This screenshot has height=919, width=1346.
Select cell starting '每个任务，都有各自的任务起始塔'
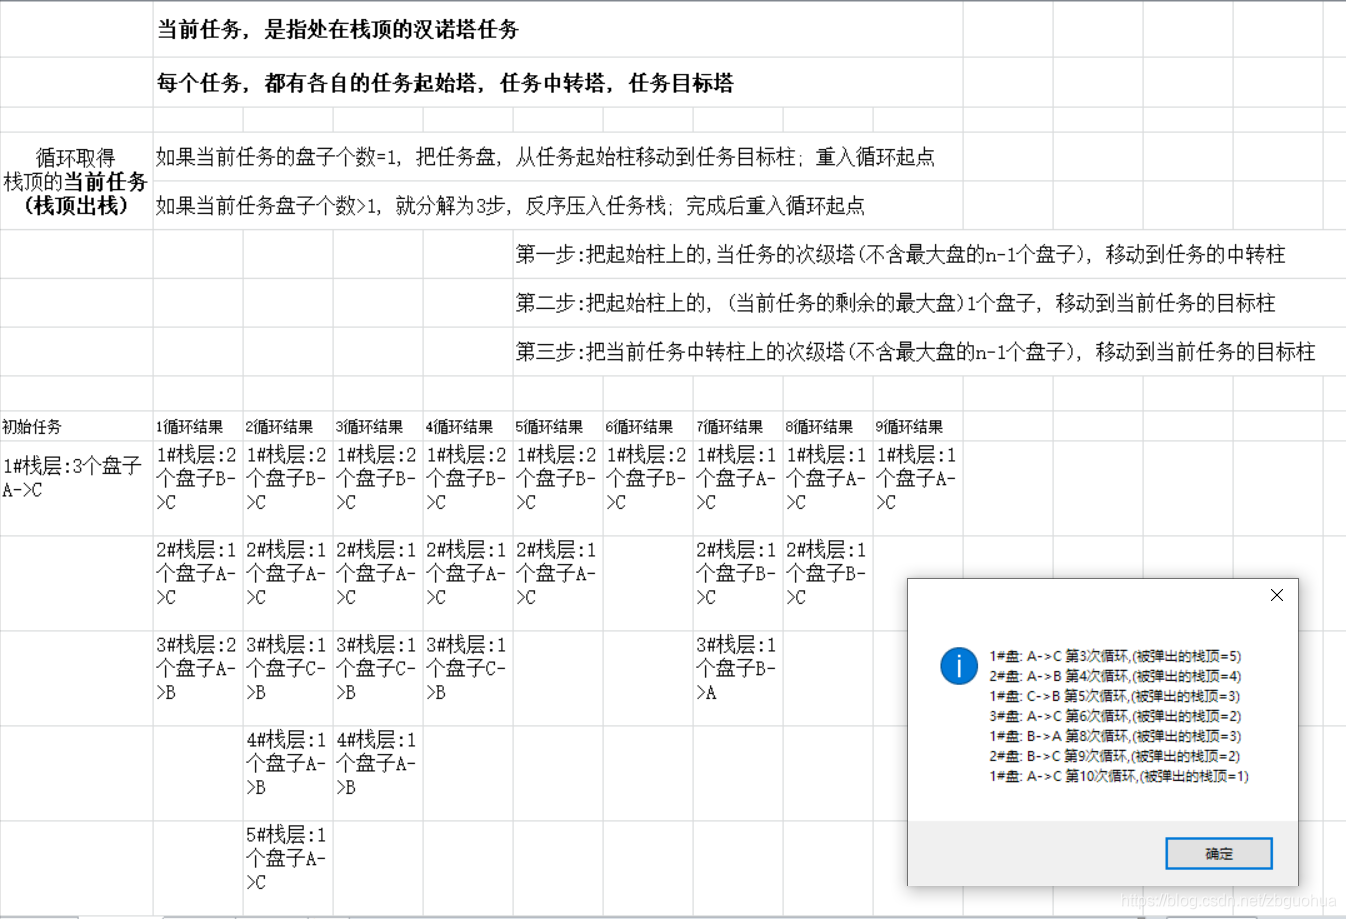(558, 82)
